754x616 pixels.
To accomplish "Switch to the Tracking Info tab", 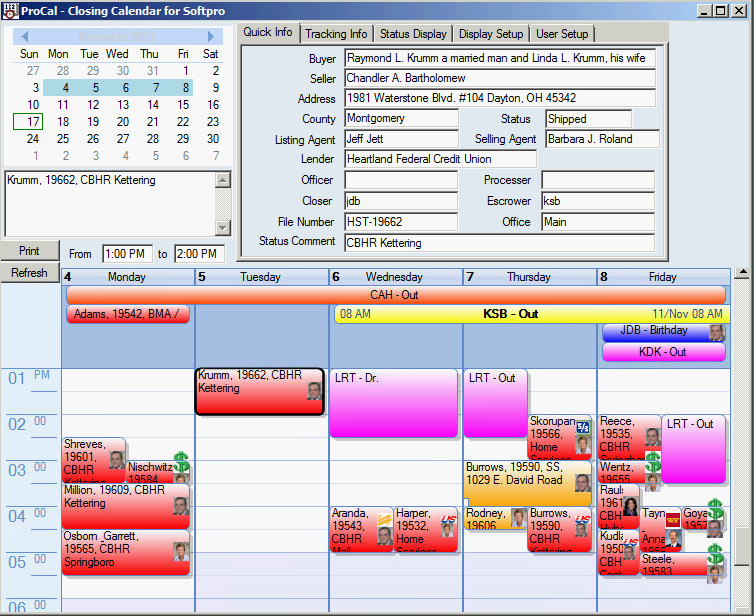I will [x=336, y=34].
